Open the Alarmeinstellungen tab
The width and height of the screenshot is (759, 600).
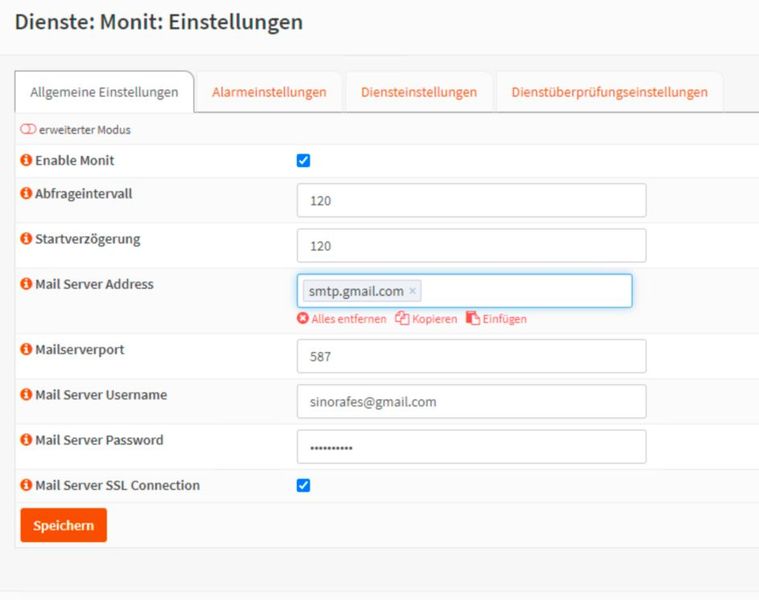(269, 92)
